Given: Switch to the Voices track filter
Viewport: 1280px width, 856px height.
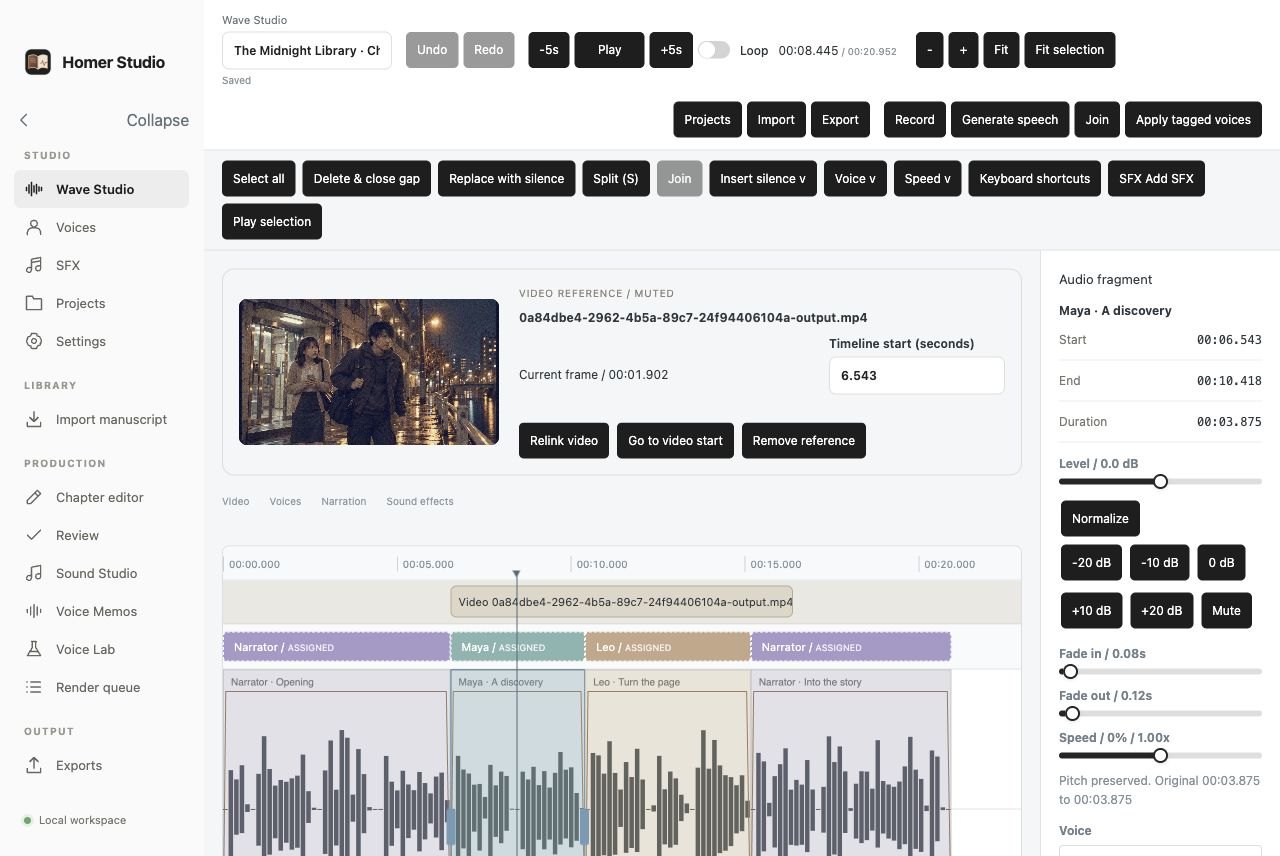Looking at the screenshot, I should [x=285, y=501].
